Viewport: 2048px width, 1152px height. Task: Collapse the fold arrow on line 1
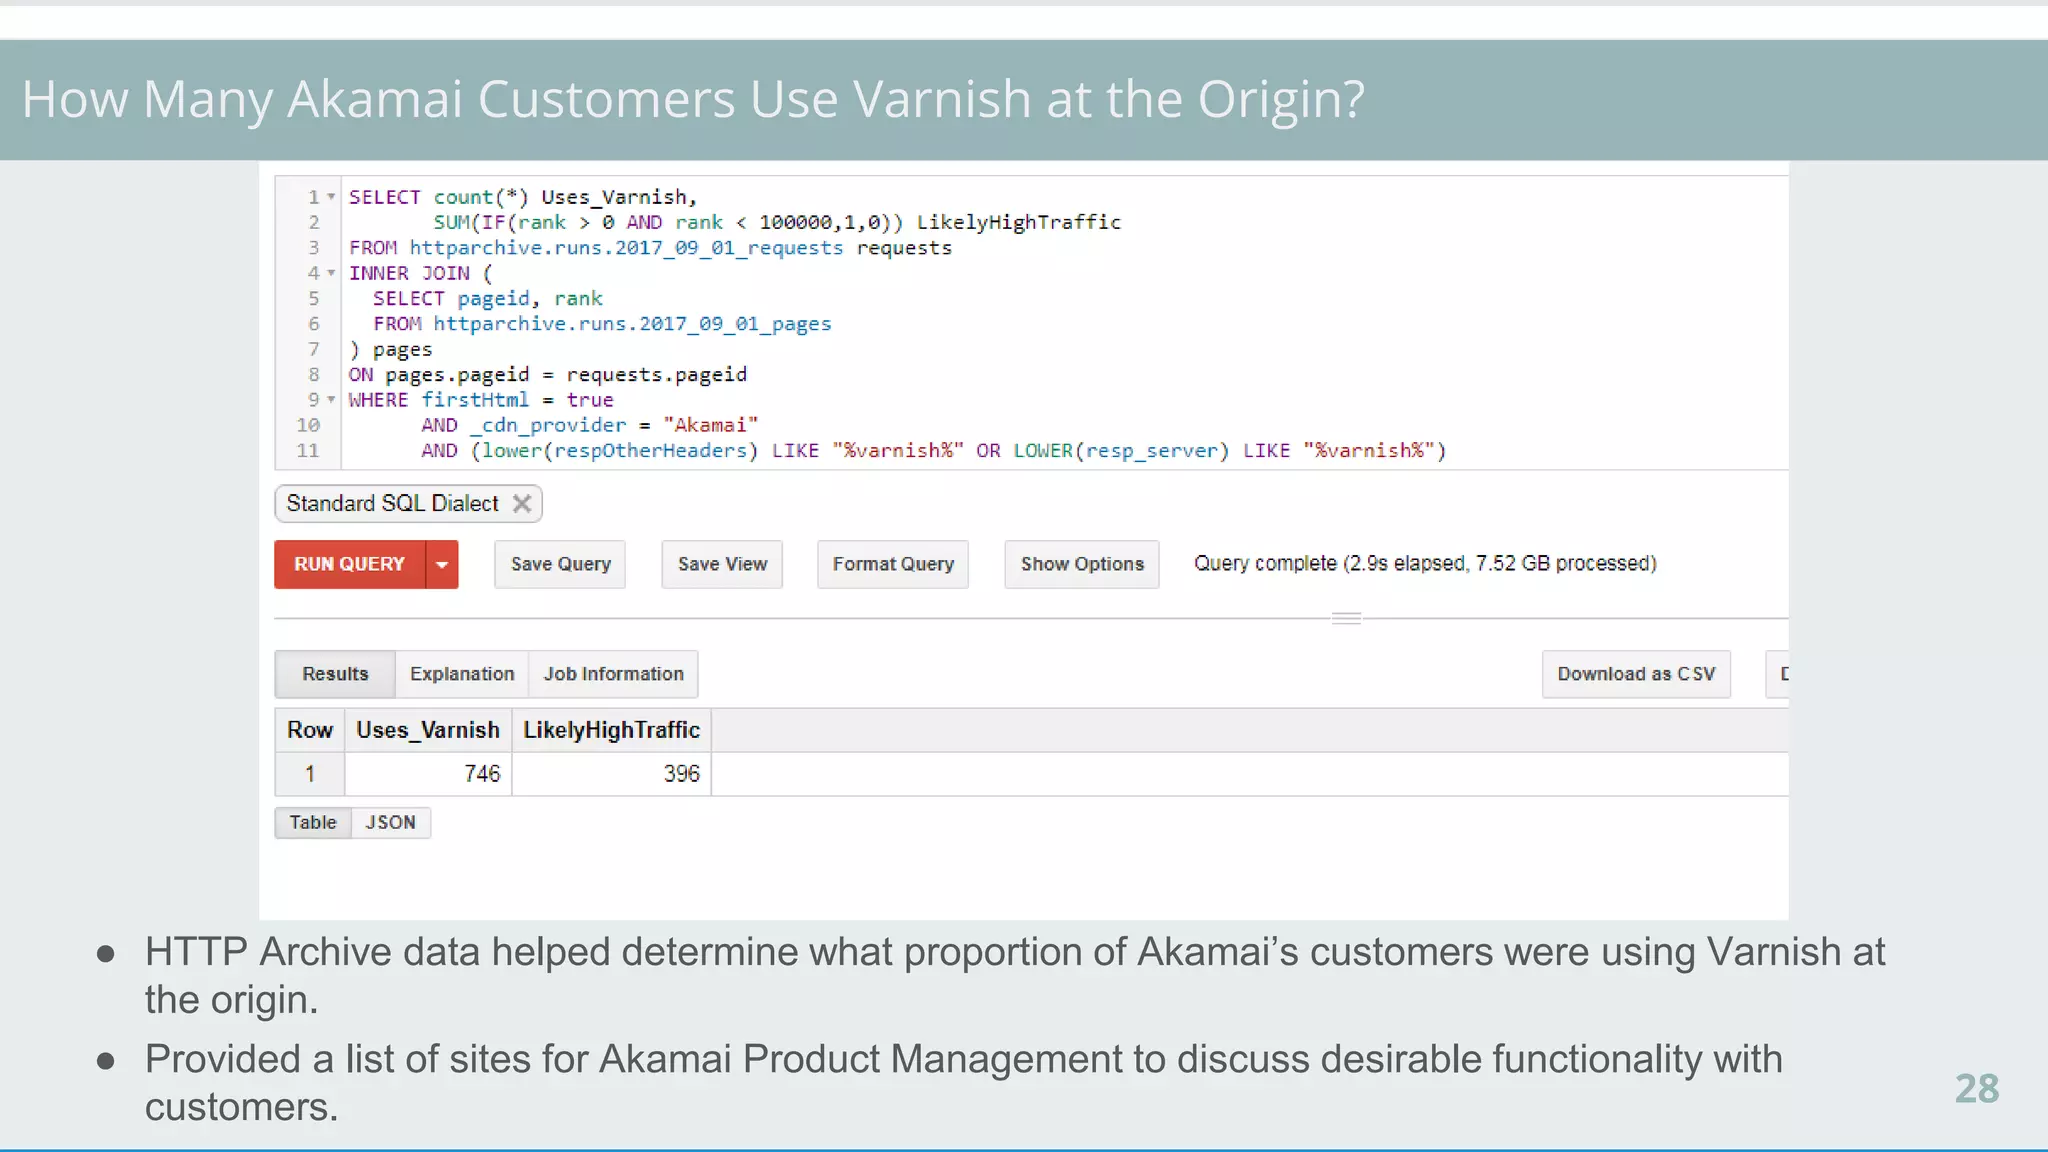click(331, 197)
